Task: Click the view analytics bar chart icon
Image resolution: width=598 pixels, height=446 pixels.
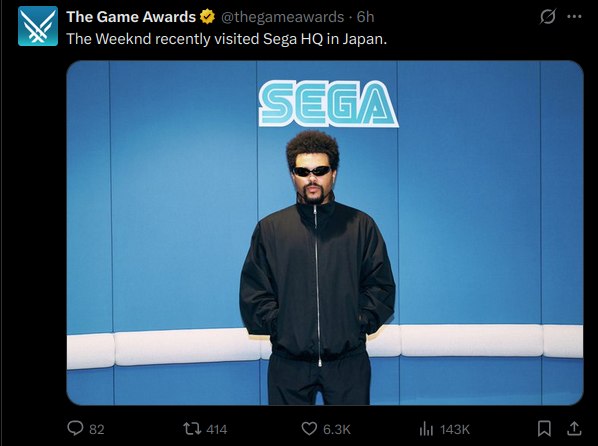Action: (426, 429)
